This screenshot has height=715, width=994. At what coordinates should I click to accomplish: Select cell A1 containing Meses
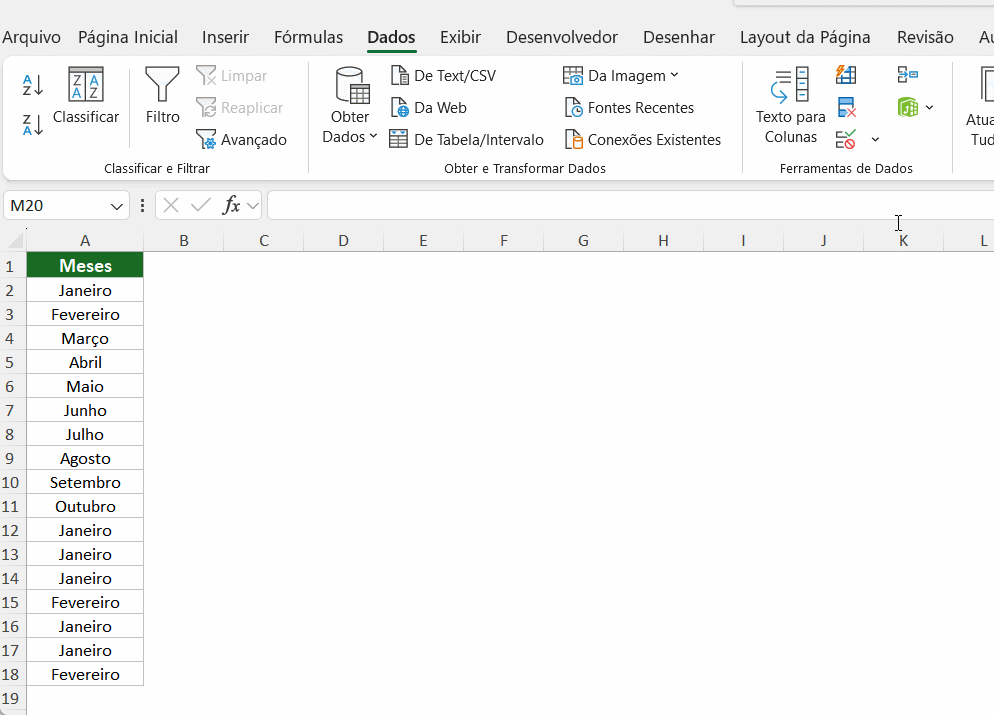point(84,265)
